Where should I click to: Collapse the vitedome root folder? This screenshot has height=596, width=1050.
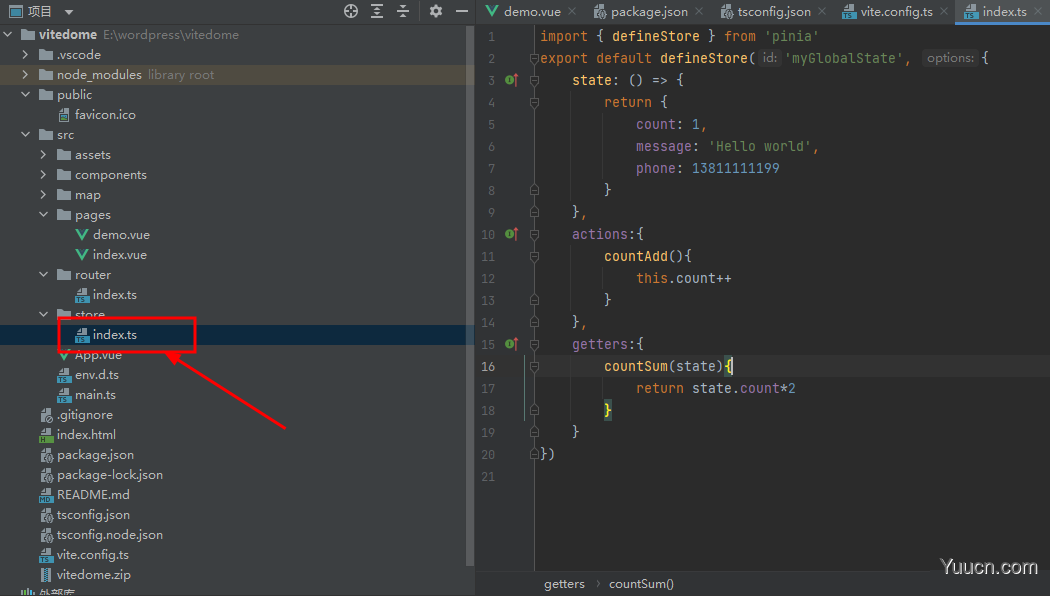tap(8, 34)
